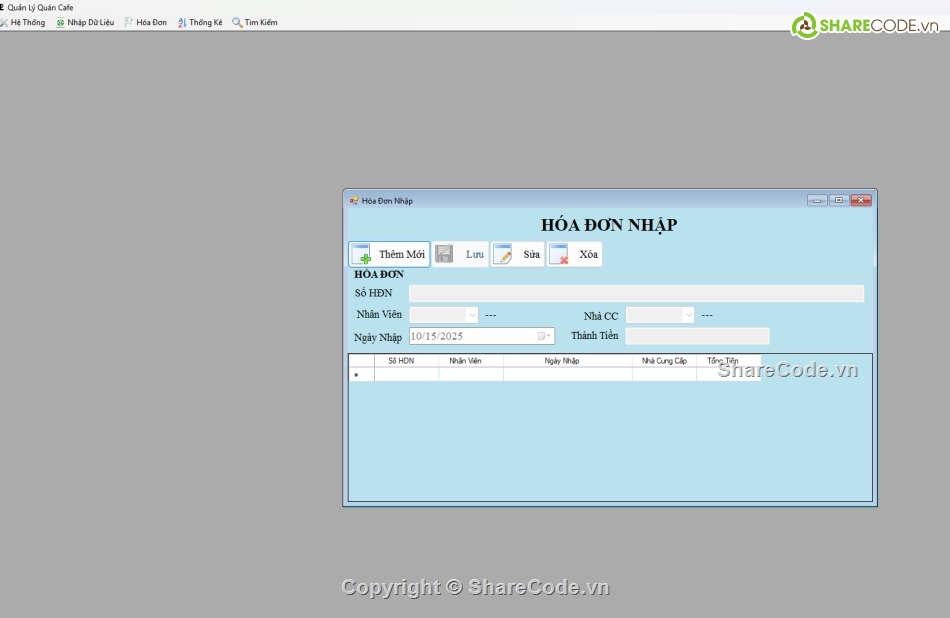The height and width of the screenshot is (618, 950).
Task: Open the Ngày Nhập date picker calendar
Action: point(545,336)
